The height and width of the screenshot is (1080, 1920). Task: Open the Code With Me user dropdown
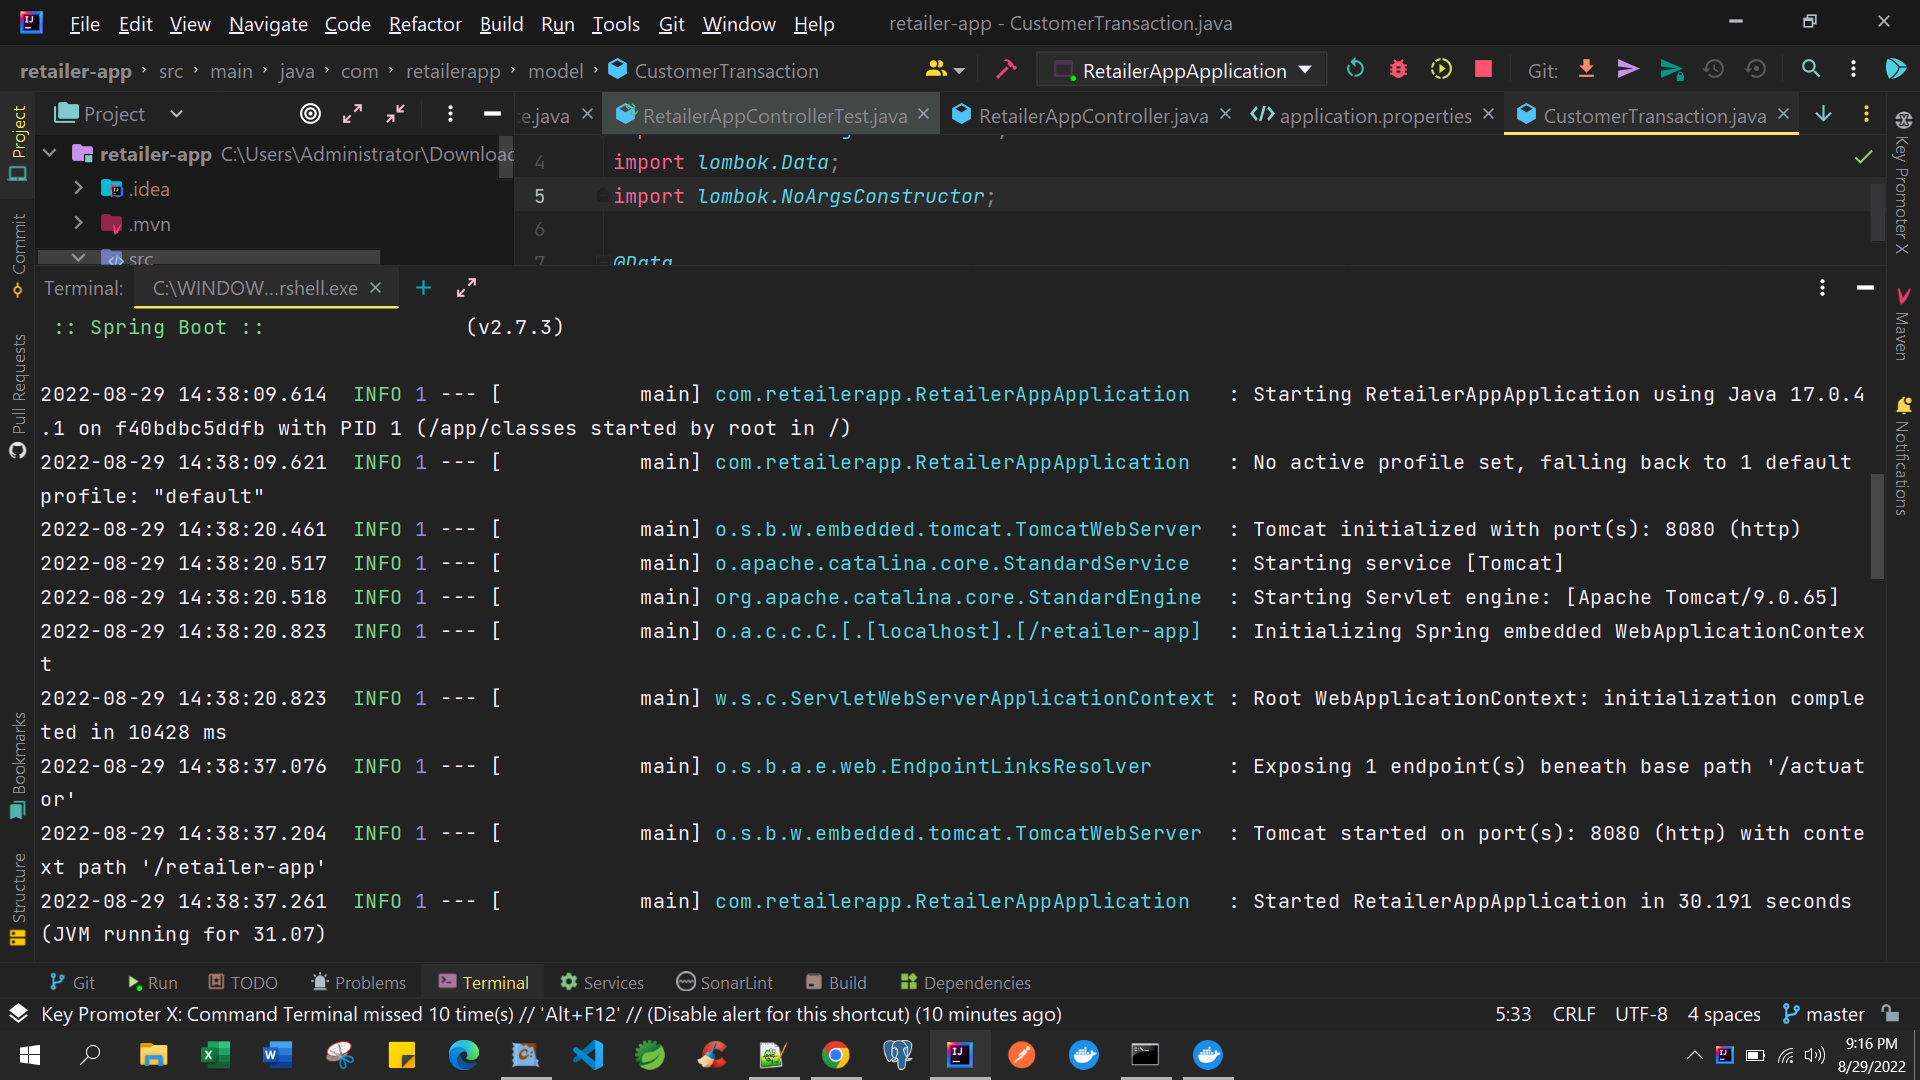(x=945, y=70)
